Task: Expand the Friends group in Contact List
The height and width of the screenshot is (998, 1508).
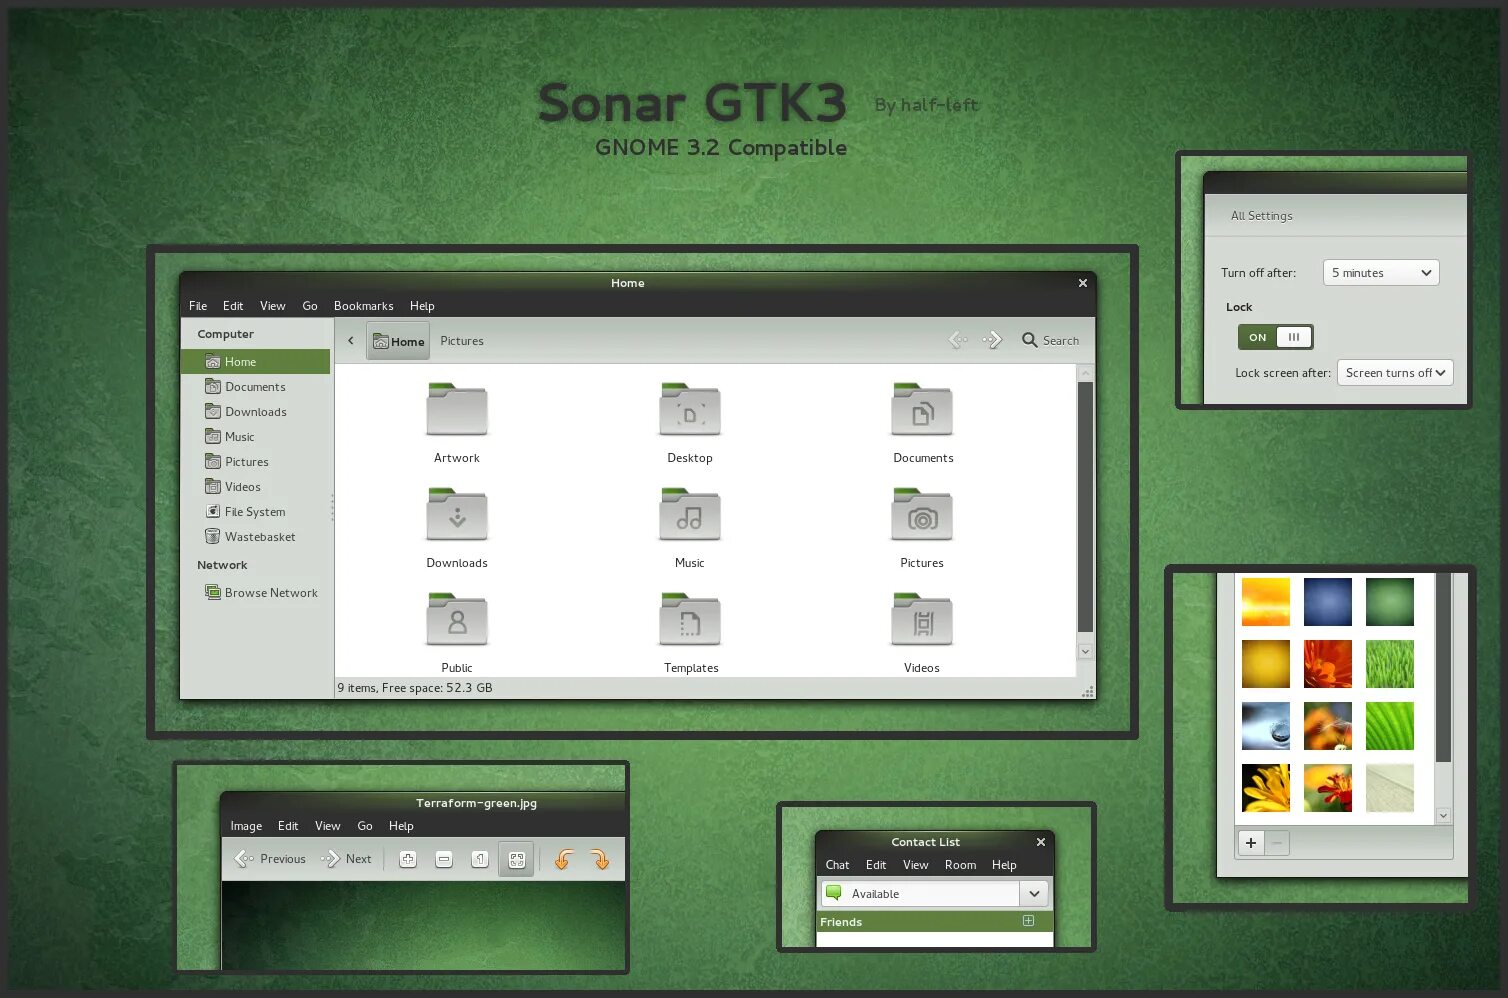Action: pyautogui.click(x=1028, y=921)
